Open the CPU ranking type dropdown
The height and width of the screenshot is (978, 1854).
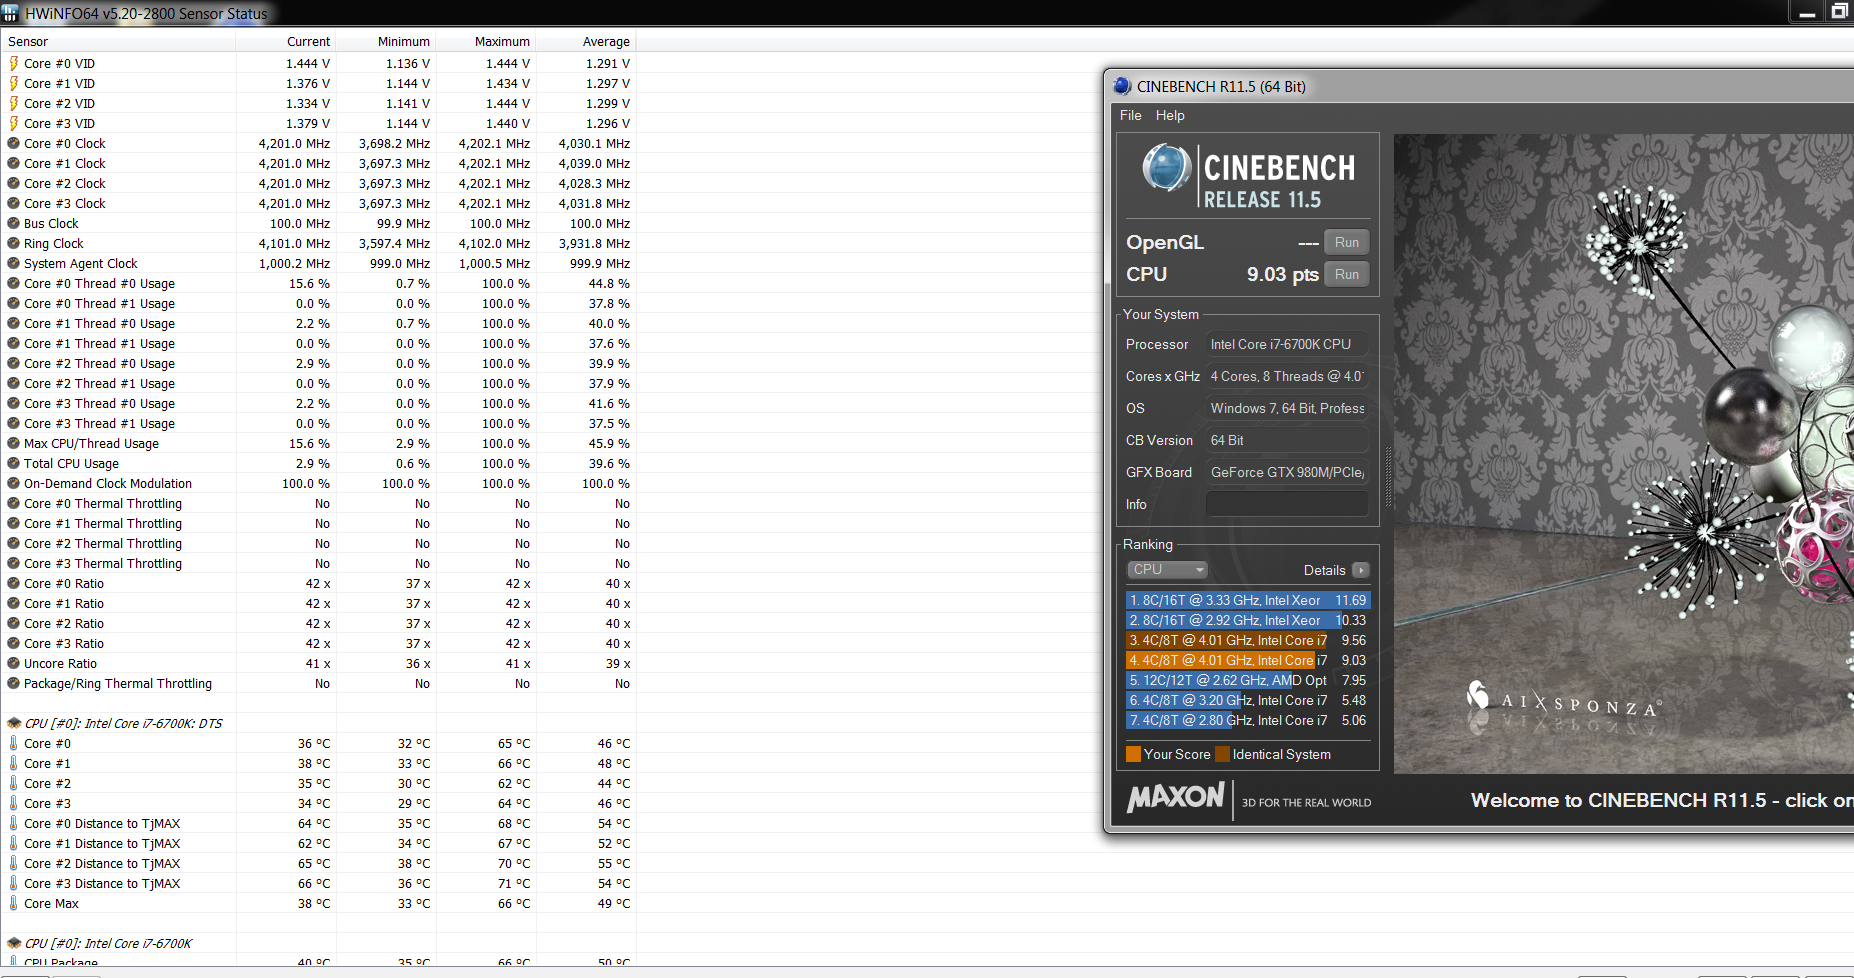[x=1168, y=569]
